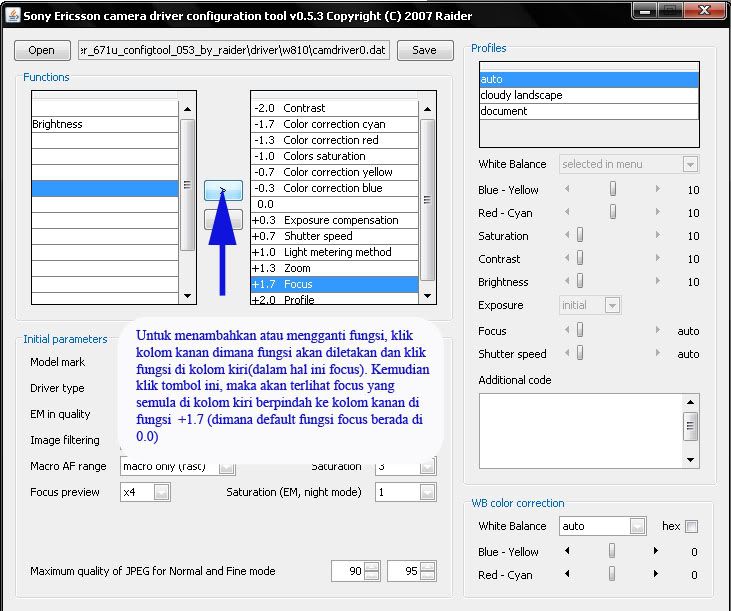Select the empty 0.0 function row
Image resolution: width=731 pixels, height=611 pixels.
334,204
